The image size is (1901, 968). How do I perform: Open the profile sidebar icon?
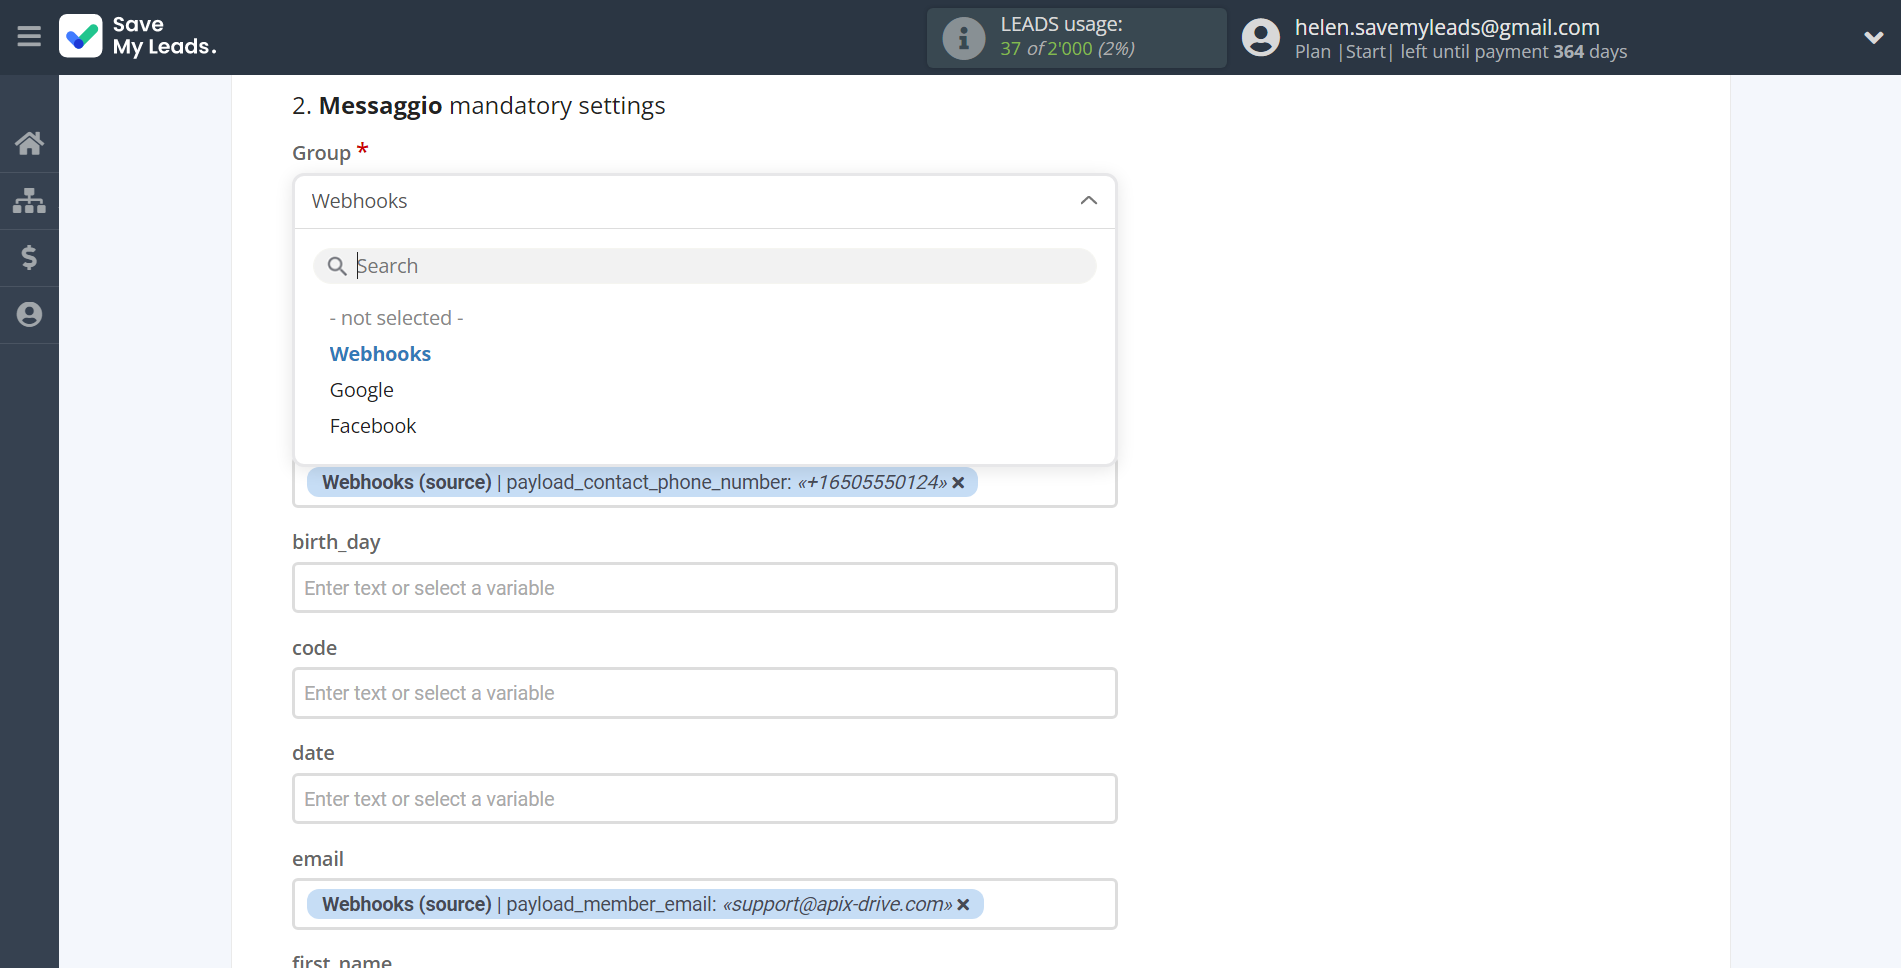(29, 314)
